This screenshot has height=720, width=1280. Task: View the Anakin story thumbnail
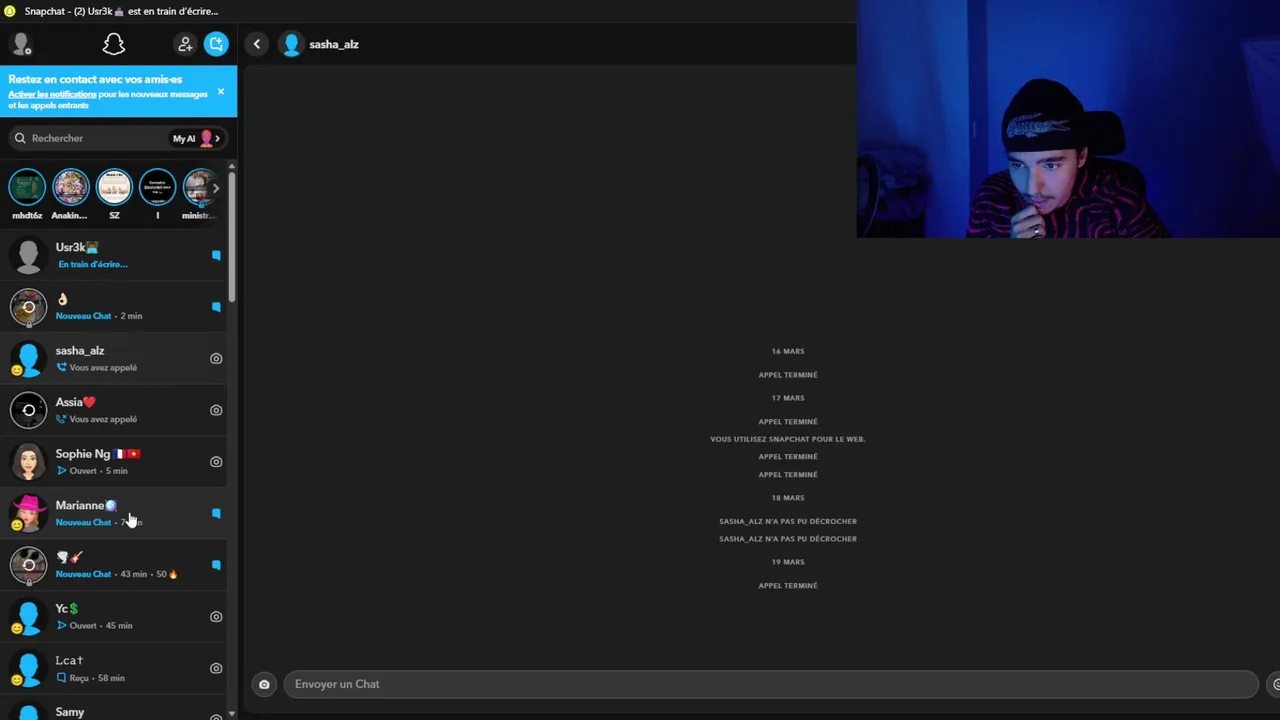click(x=70, y=187)
